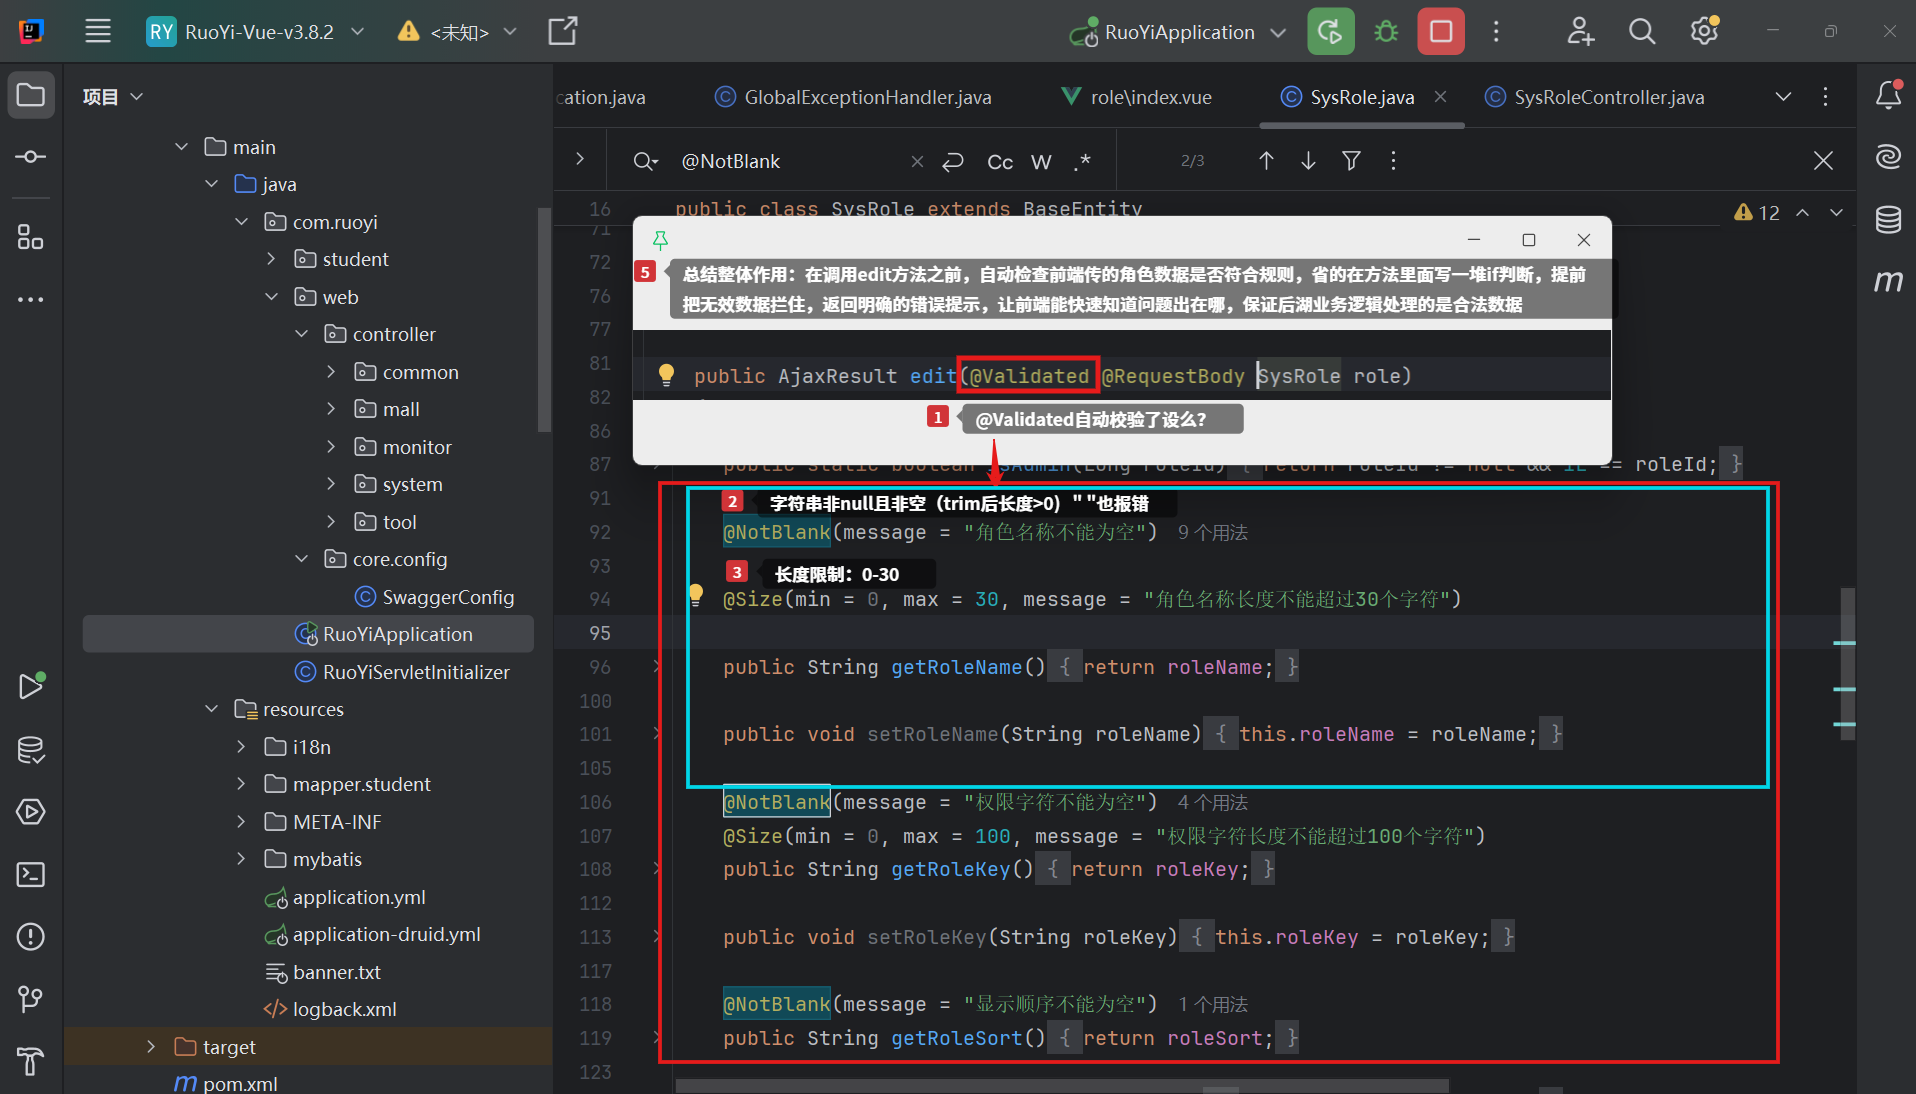Open the Notifications bell
The height and width of the screenshot is (1094, 1916).
pyautogui.click(x=1888, y=96)
